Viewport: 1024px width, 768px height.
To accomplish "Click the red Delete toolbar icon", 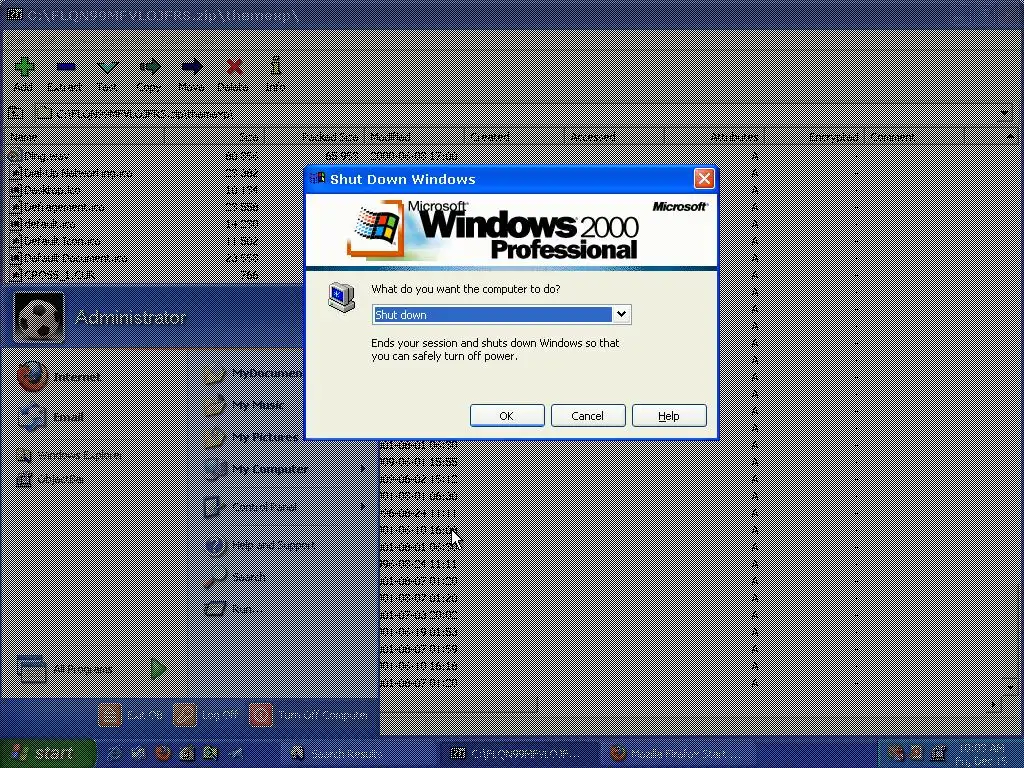I will tap(233, 74).
